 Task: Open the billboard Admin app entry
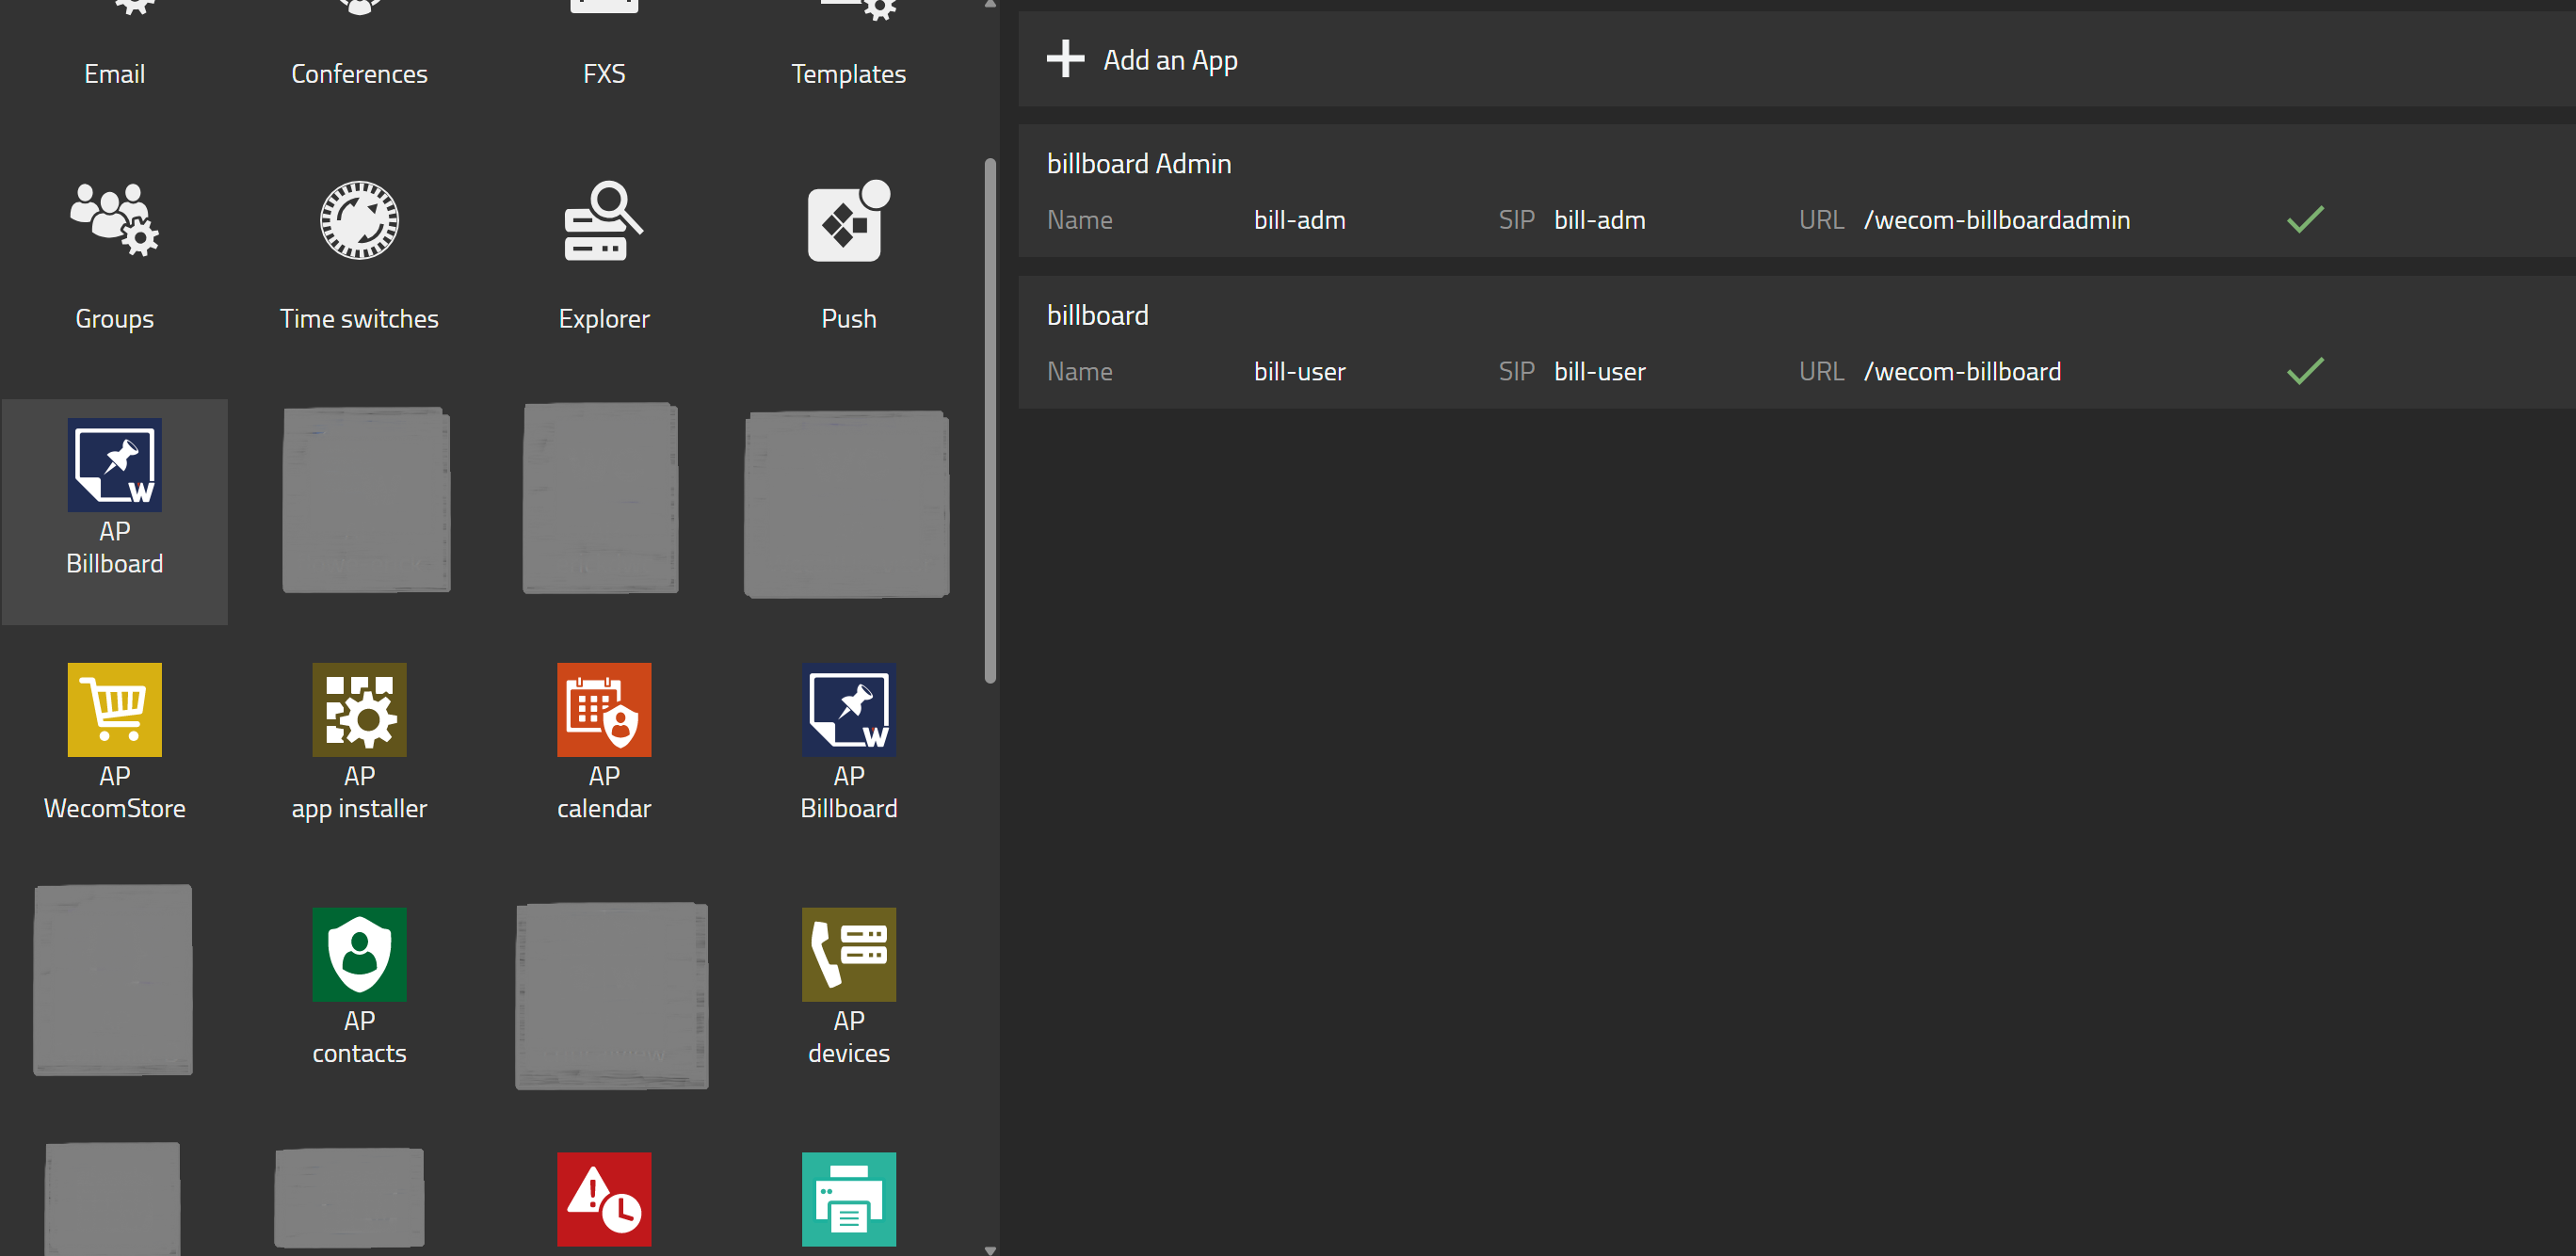point(1138,164)
